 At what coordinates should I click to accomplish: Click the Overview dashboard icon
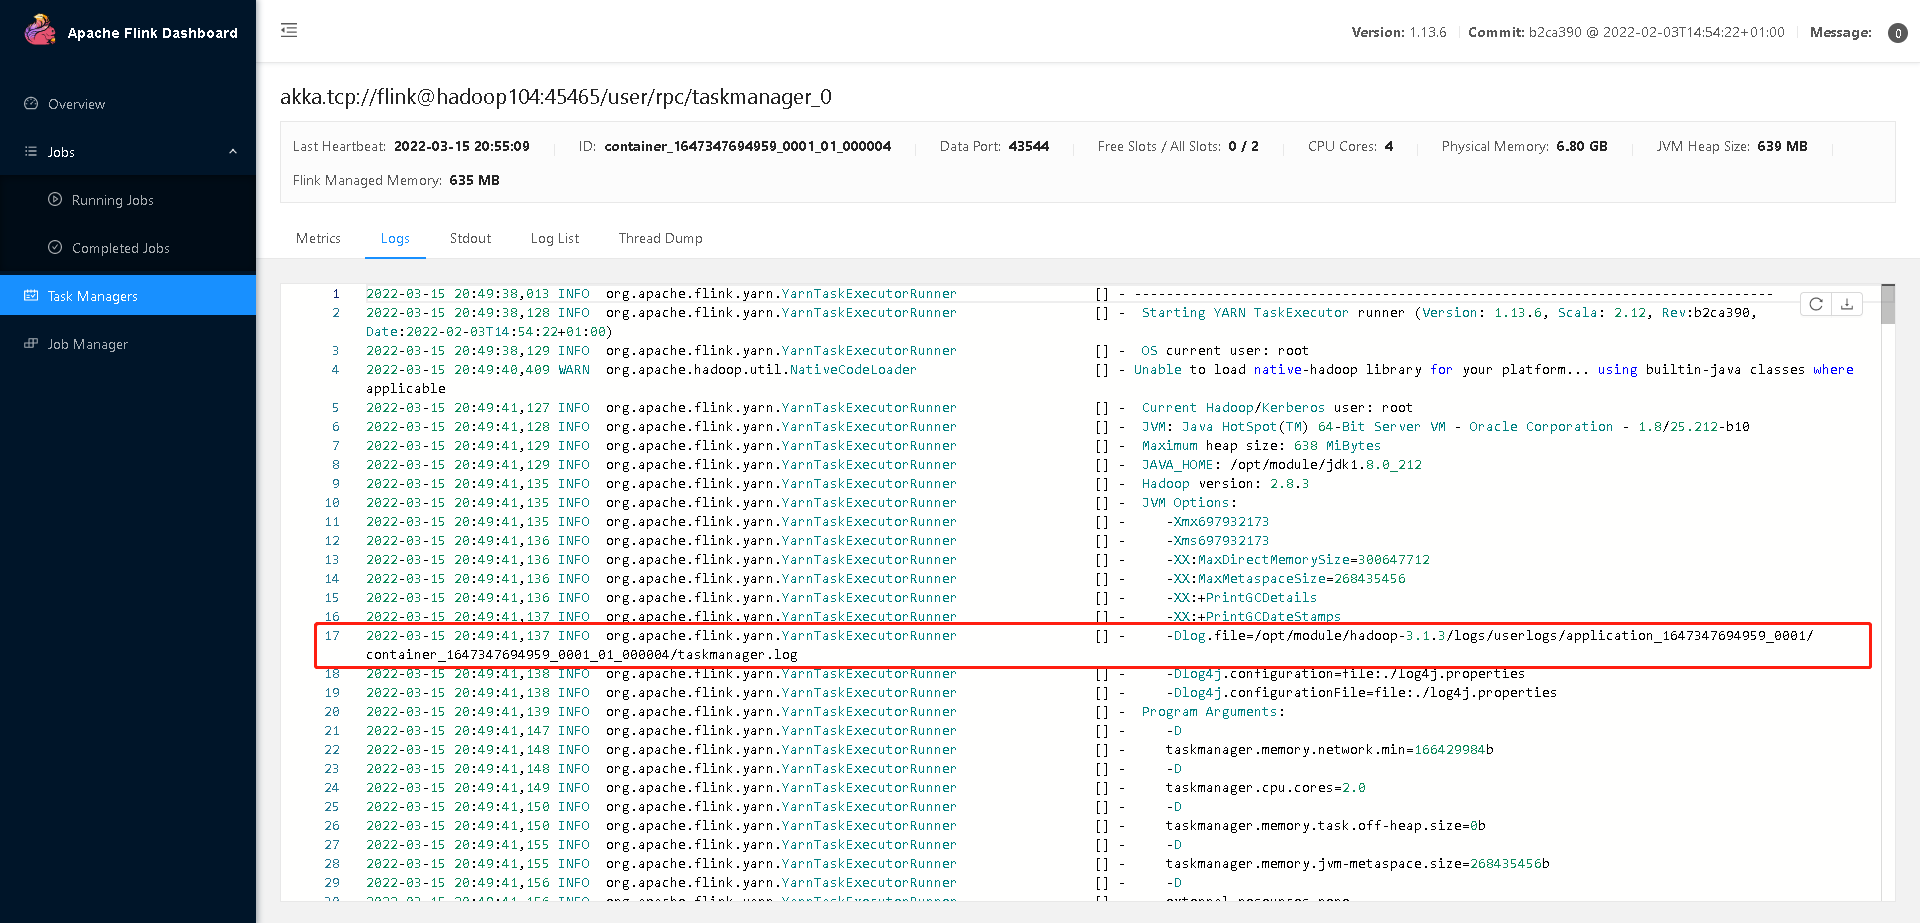click(31, 103)
